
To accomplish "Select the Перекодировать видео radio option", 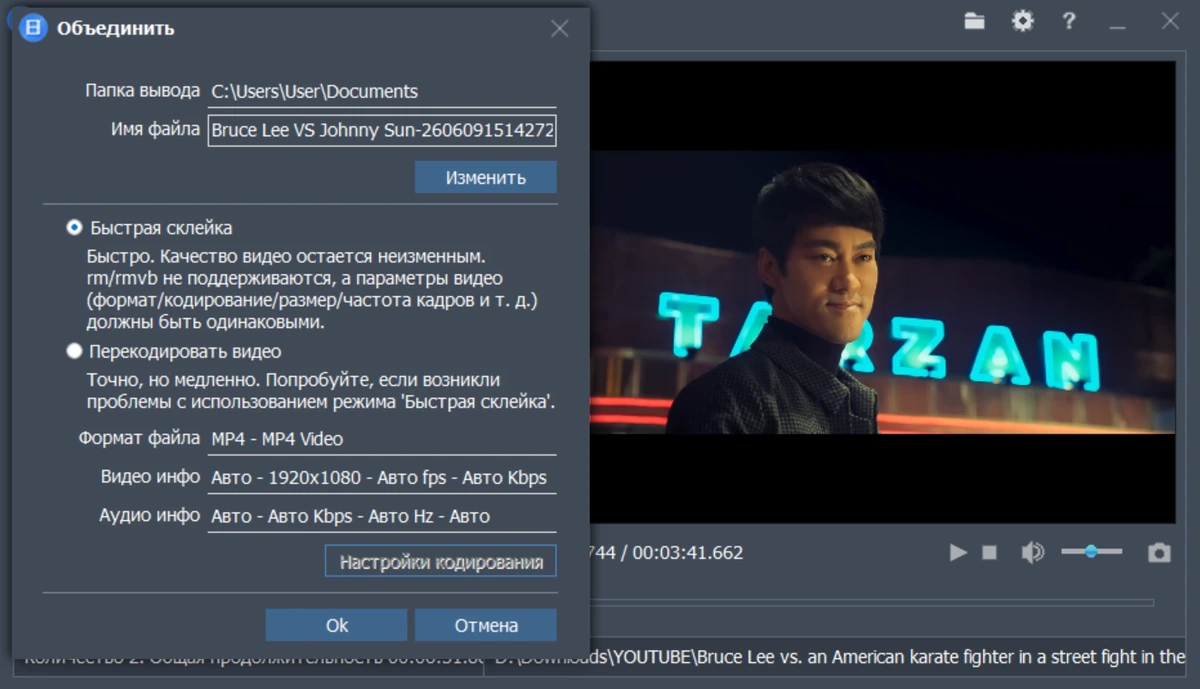I will click(x=74, y=352).
